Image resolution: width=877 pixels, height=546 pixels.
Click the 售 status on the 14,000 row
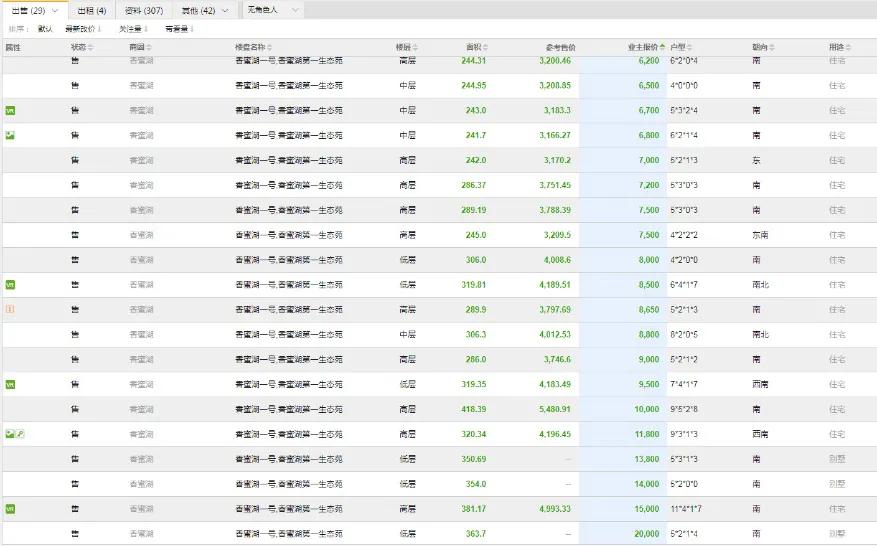pyautogui.click(x=75, y=484)
